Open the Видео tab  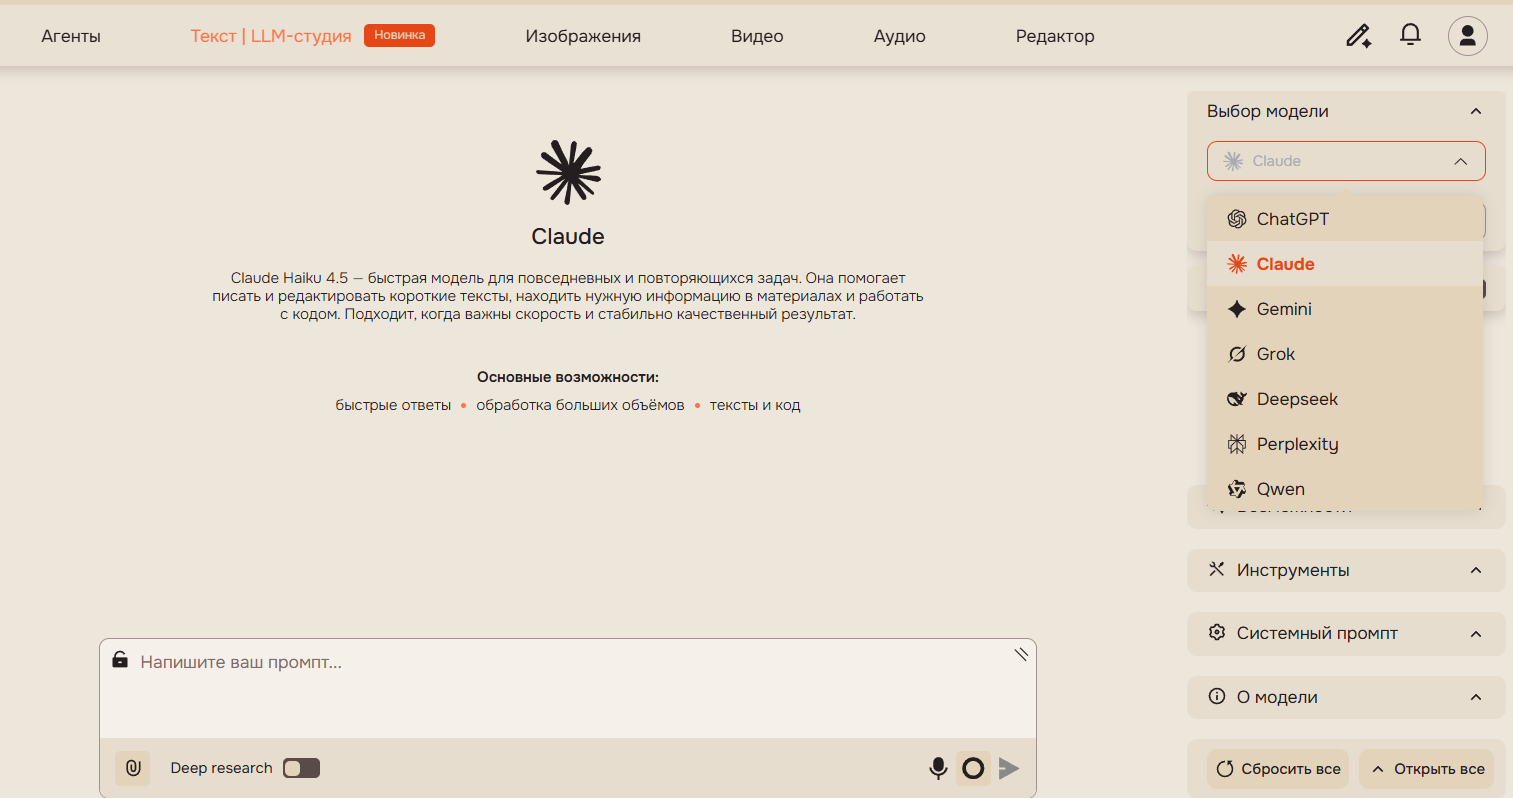point(757,36)
